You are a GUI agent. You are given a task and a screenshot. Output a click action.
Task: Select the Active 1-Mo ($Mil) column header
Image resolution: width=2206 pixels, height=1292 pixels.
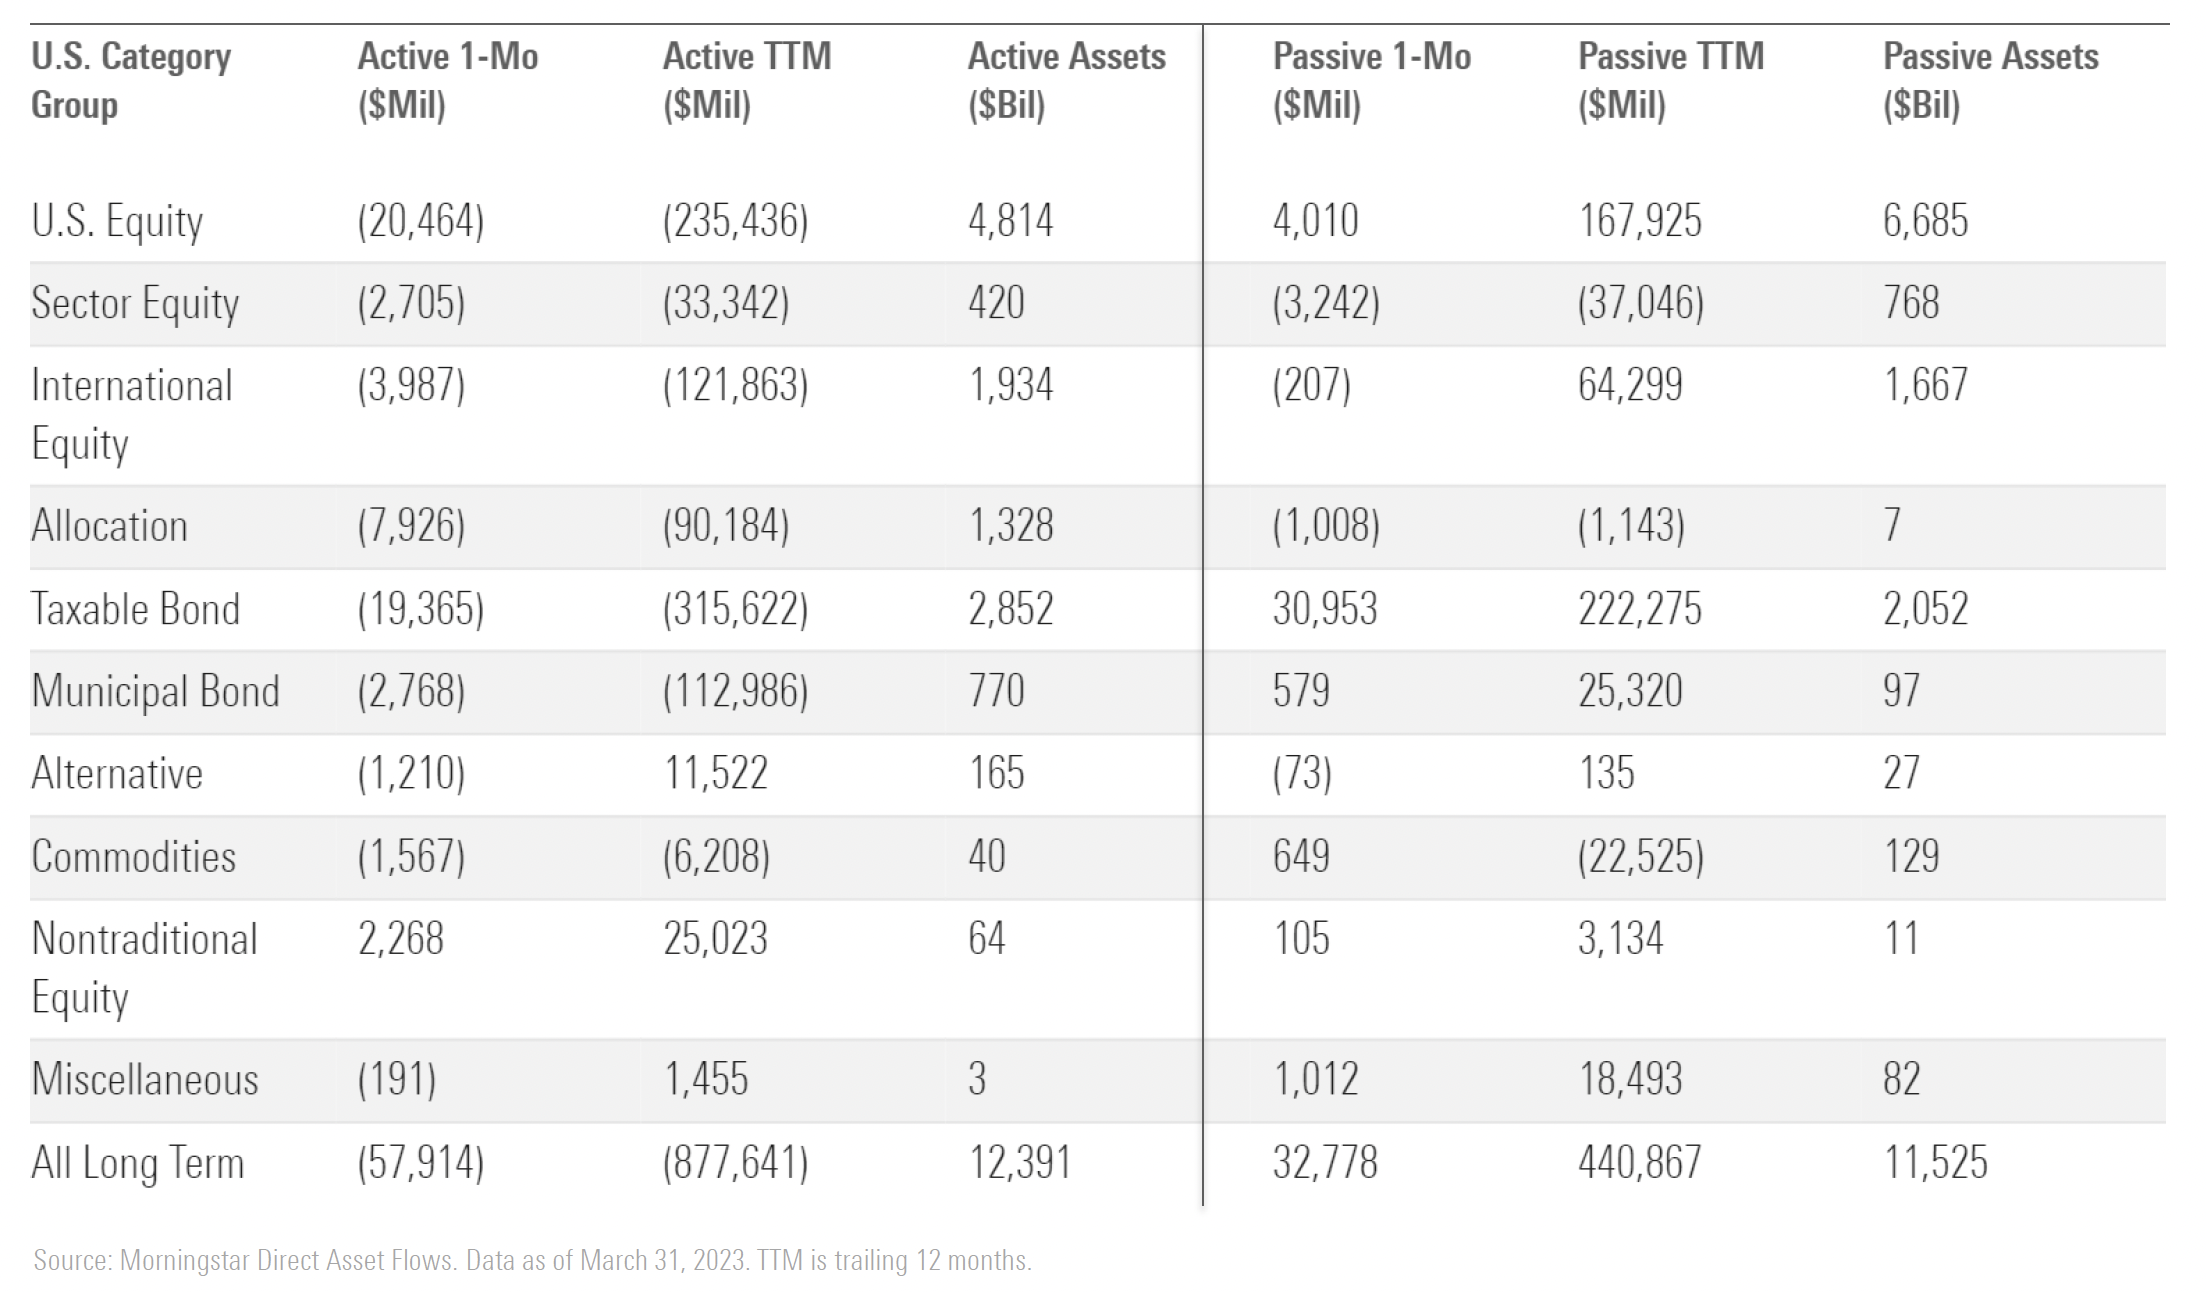click(448, 80)
